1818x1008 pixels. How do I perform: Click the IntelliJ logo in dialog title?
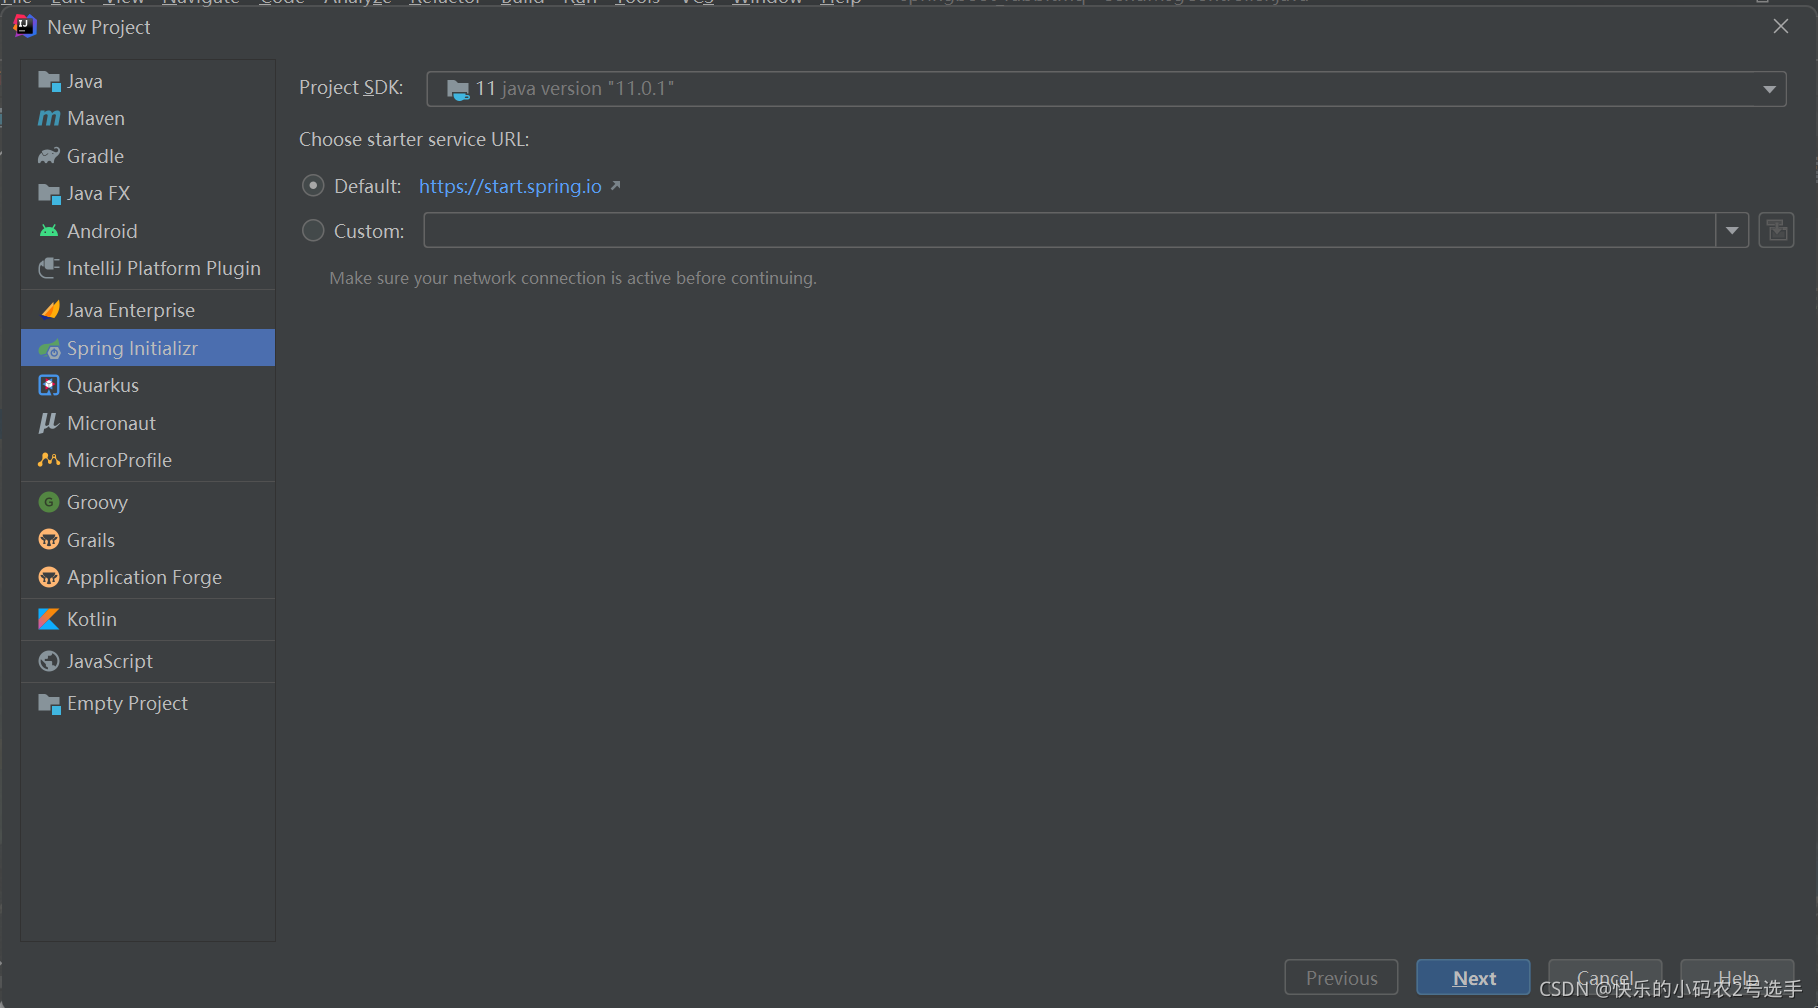point(25,26)
